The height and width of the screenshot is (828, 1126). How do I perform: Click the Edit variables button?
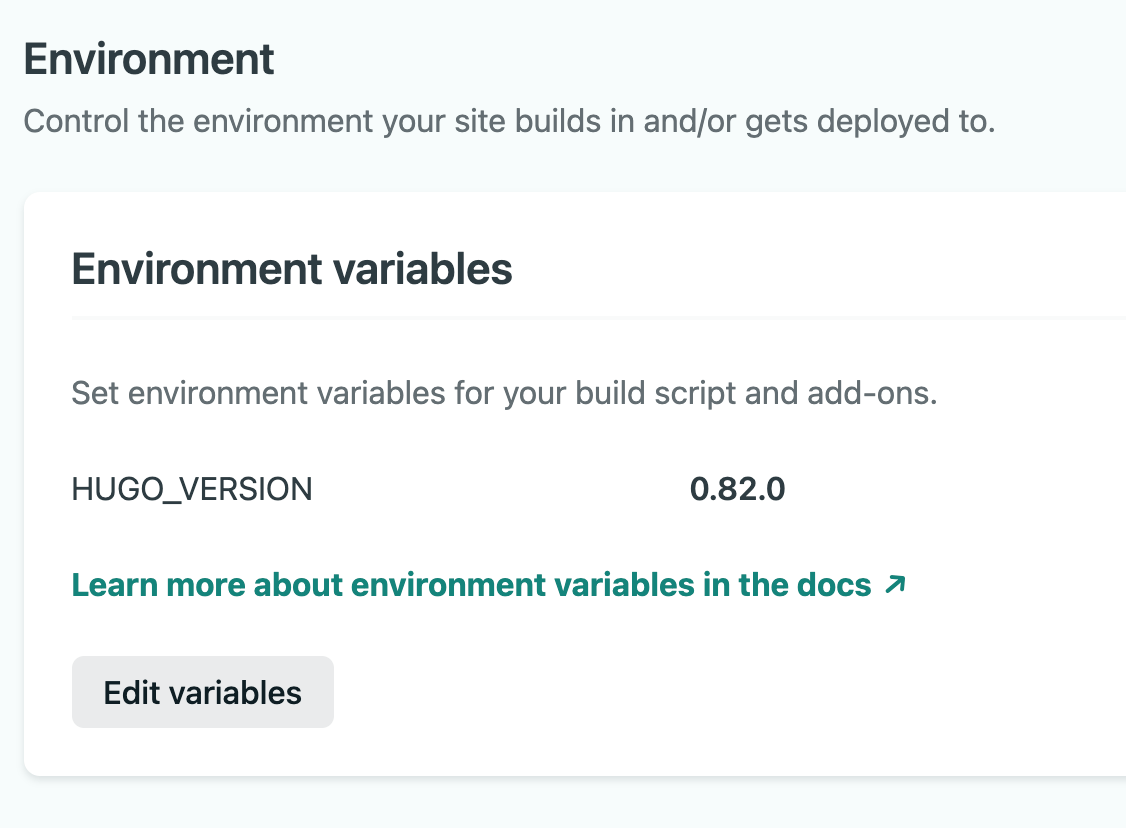(202, 692)
